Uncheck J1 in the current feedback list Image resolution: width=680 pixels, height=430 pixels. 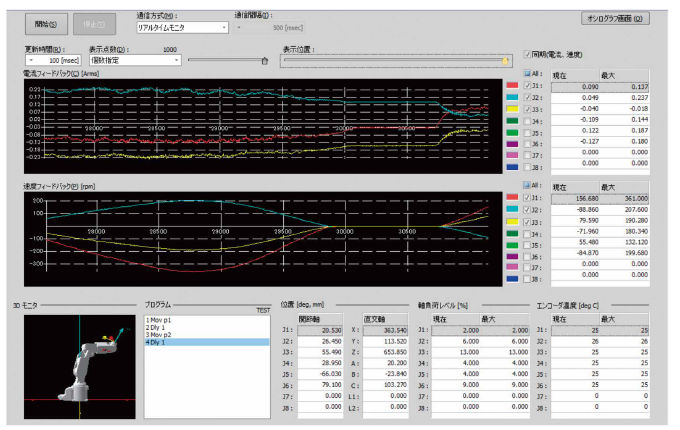(x=526, y=87)
